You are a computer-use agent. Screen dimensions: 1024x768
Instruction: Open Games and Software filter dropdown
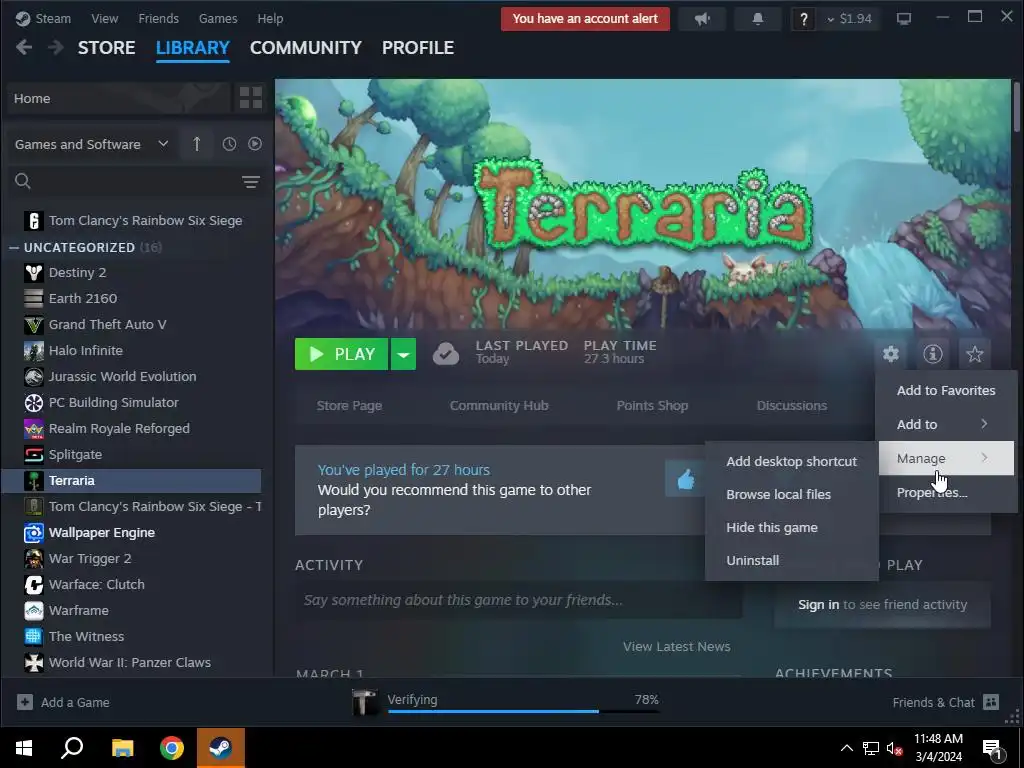pyautogui.click(x=91, y=144)
